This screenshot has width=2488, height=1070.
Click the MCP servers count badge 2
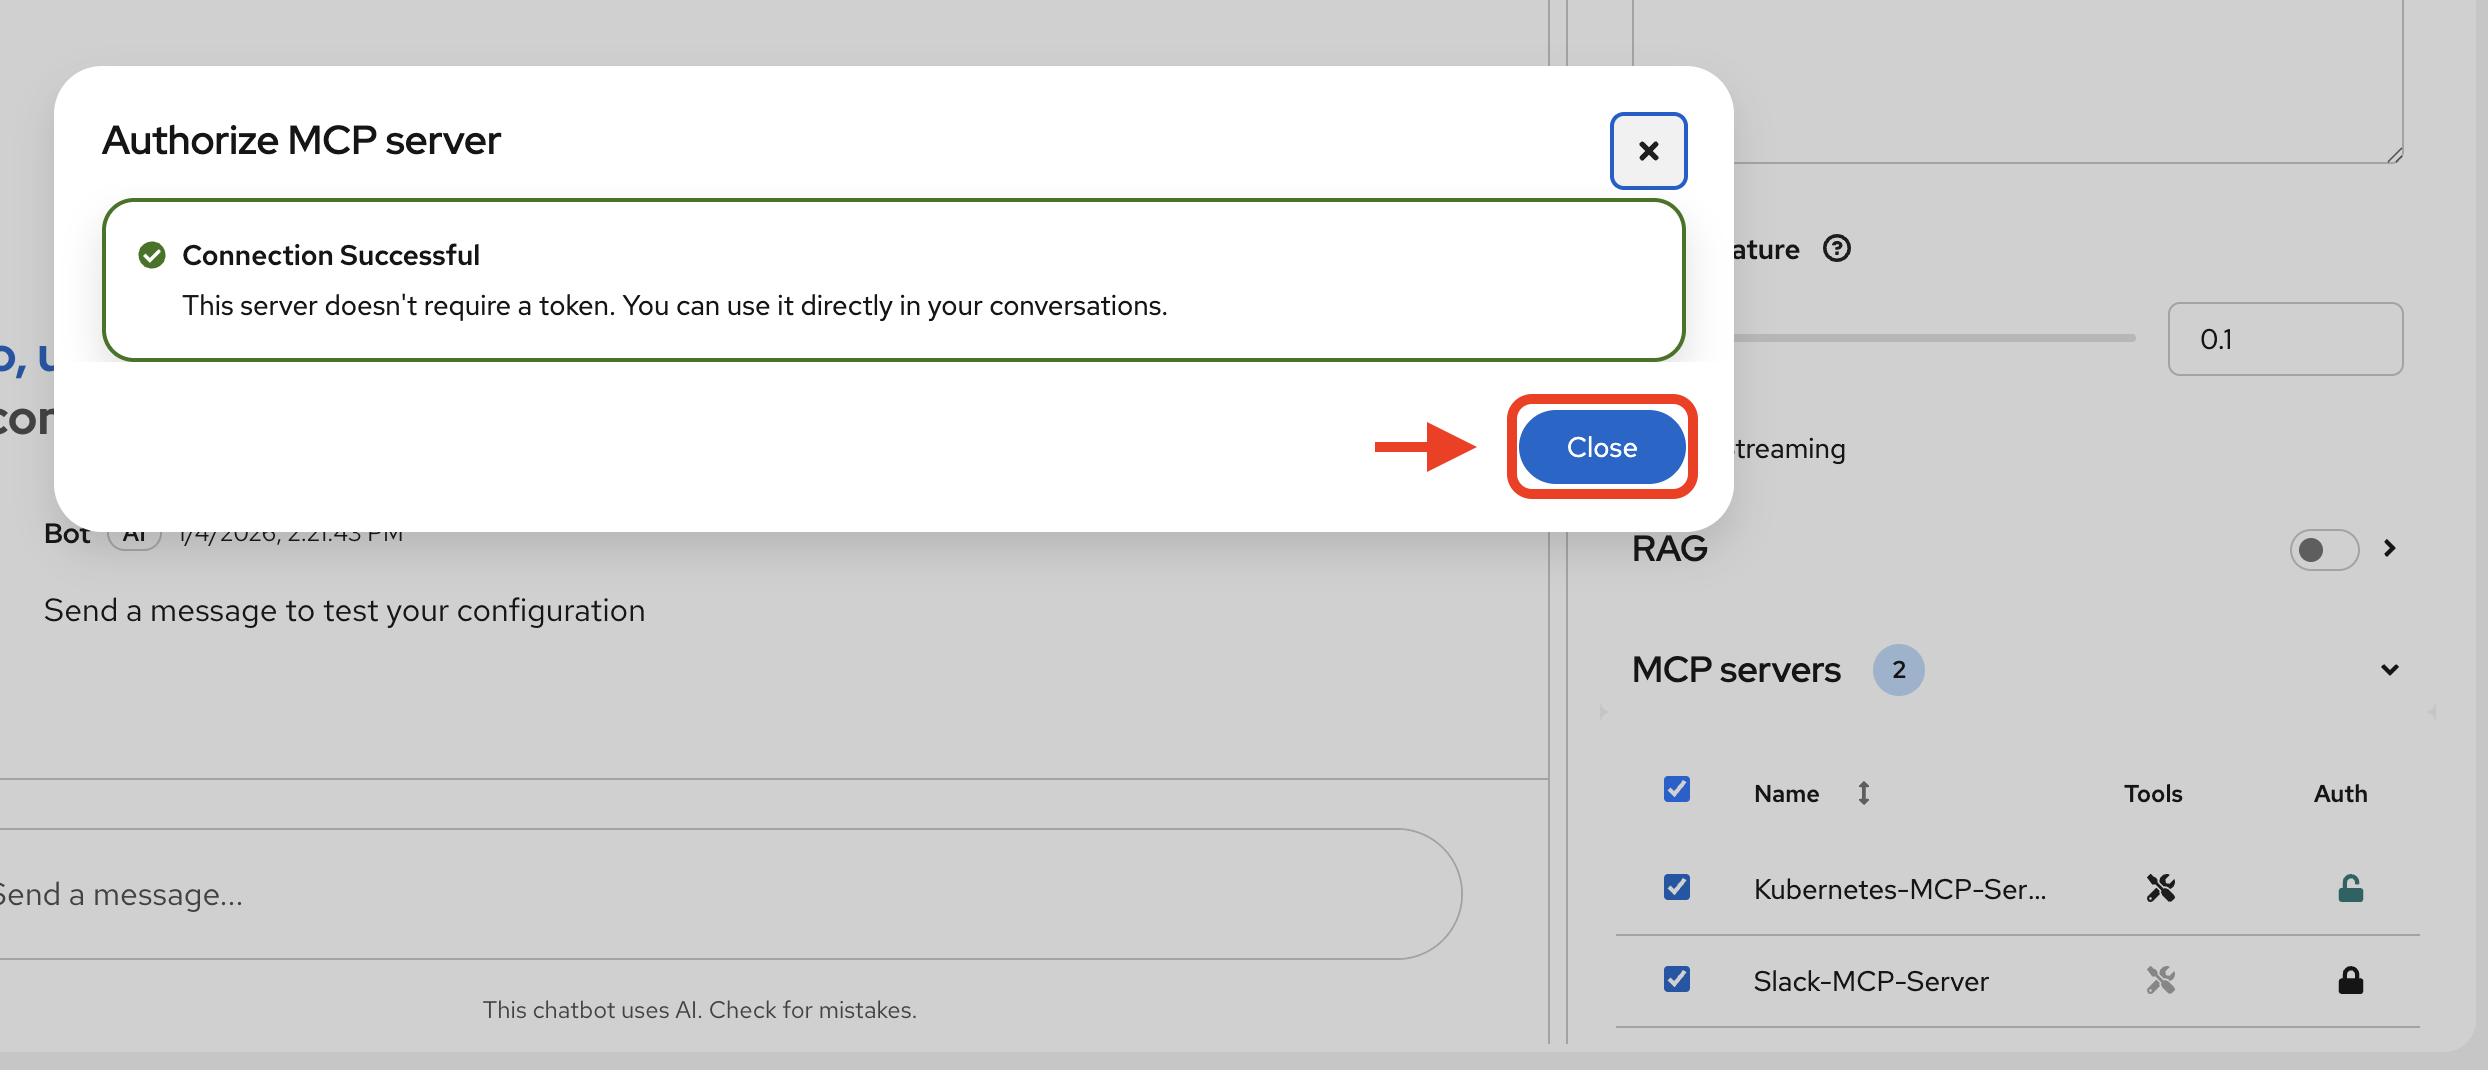click(1898, 669)
